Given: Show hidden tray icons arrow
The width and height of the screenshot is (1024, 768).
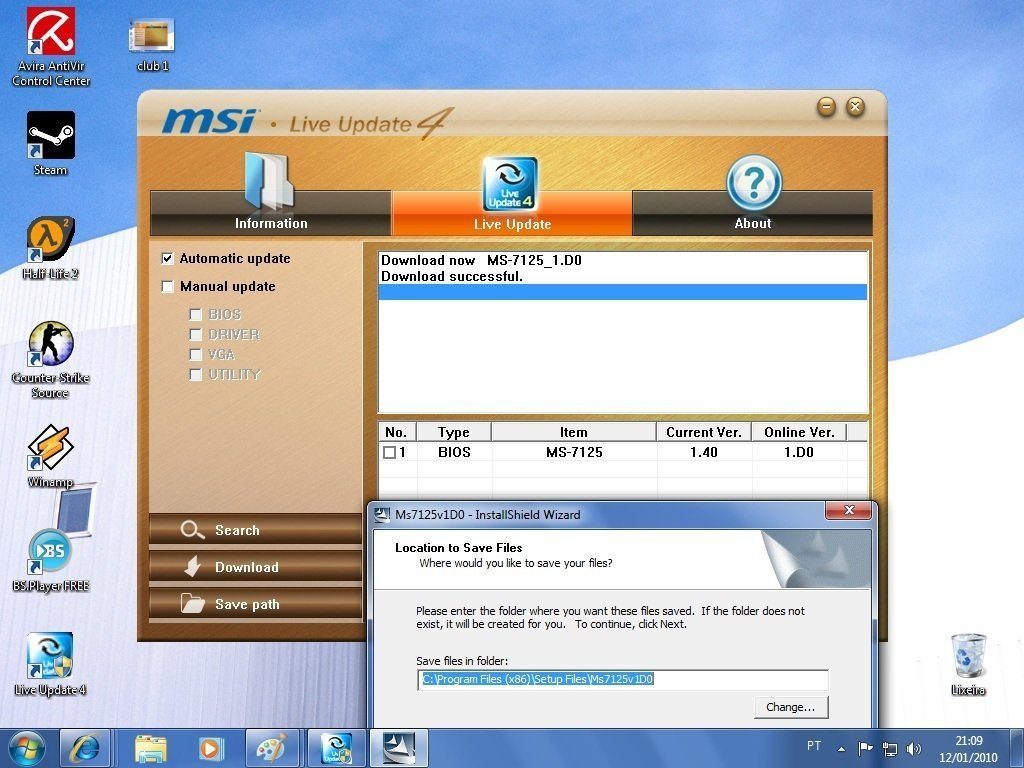Looking at the screenshot, I should click(x=841, y=749).
